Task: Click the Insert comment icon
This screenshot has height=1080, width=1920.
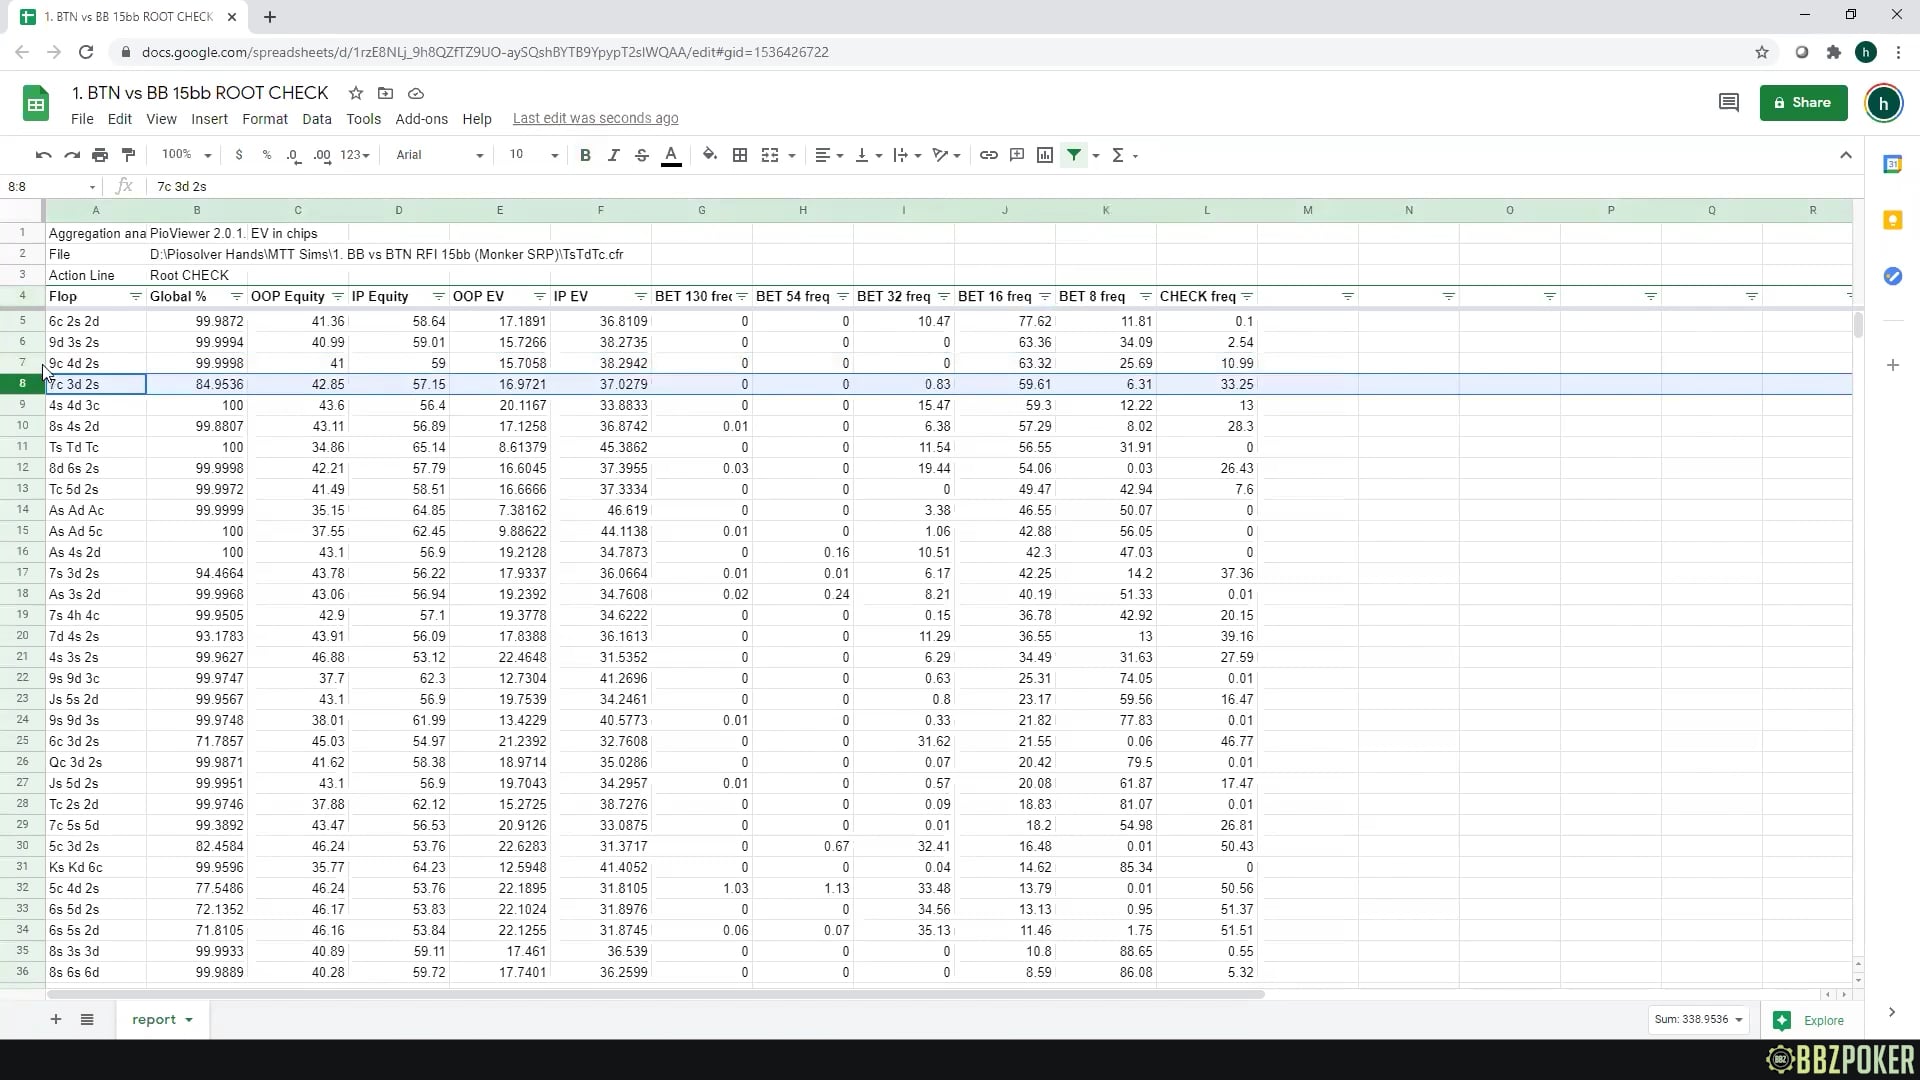Action: tap(1017, 155)
